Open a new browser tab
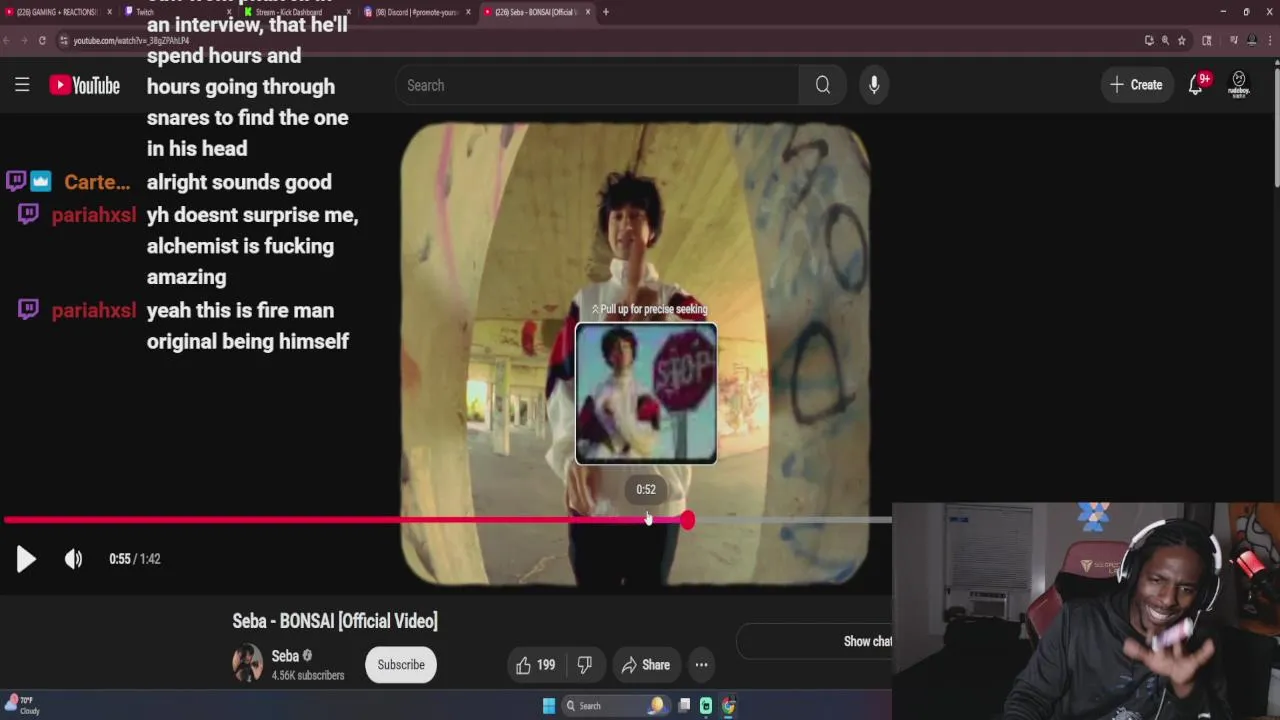 (x=606, y=12)
